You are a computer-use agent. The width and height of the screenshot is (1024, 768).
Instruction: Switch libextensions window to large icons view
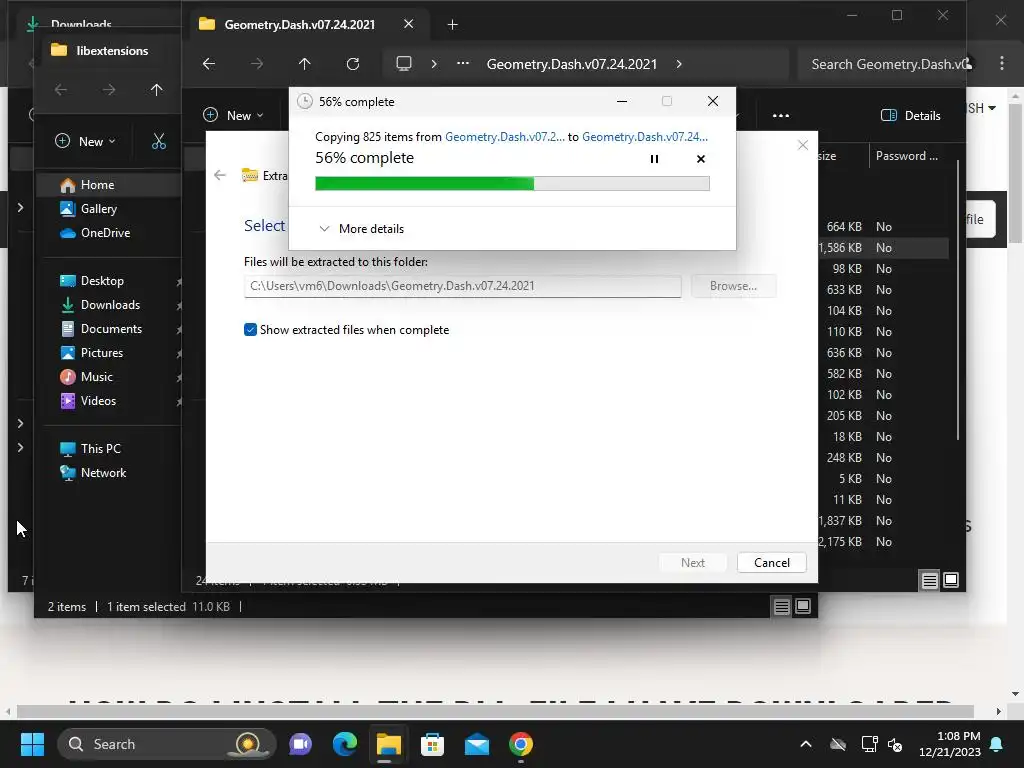point(803,607)
